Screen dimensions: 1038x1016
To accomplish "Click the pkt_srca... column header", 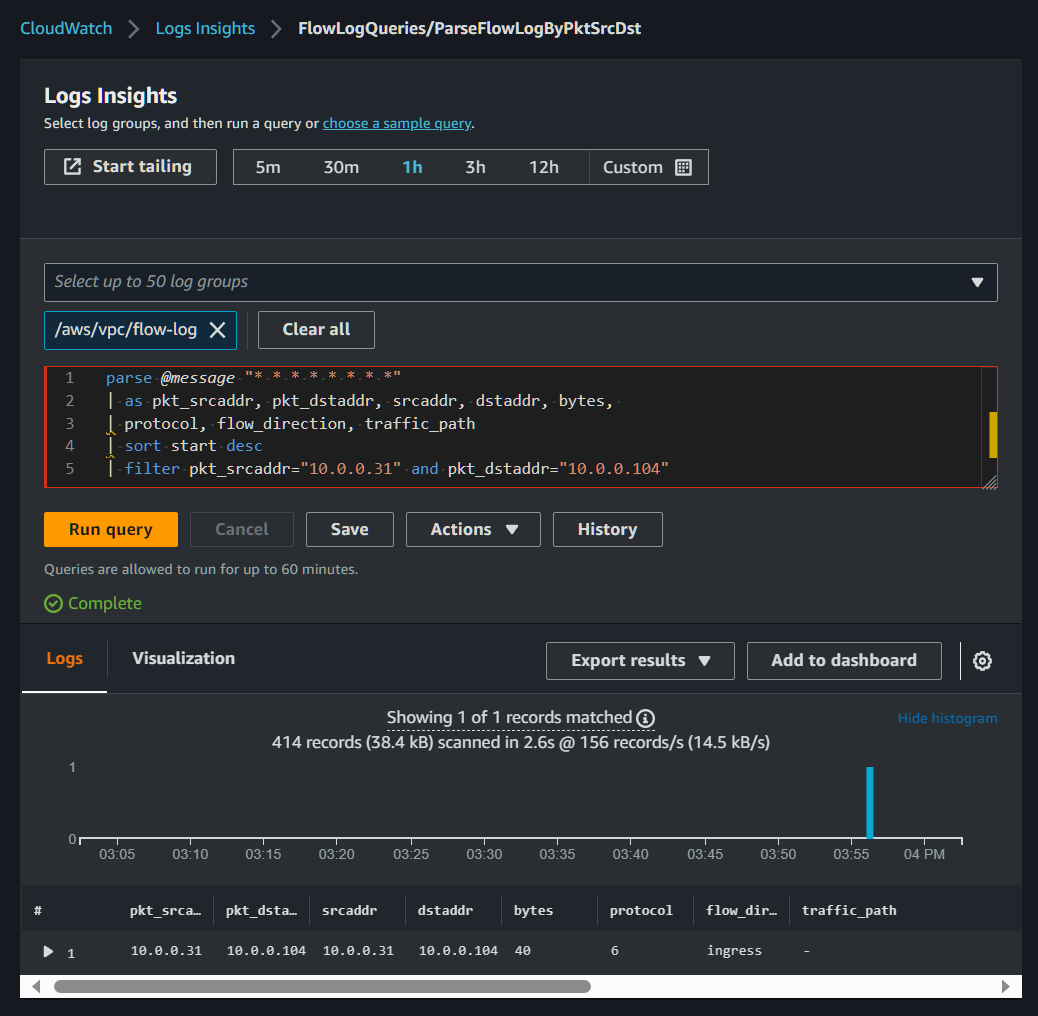I will tap(165, 911).
